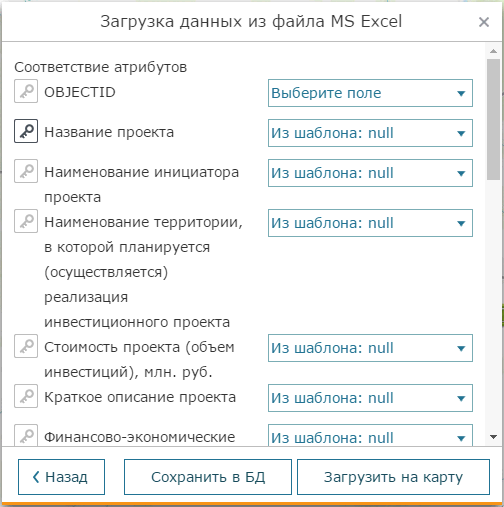Click Сохранить в БД button
Screen dimensions: 504x507
point(208,477)
